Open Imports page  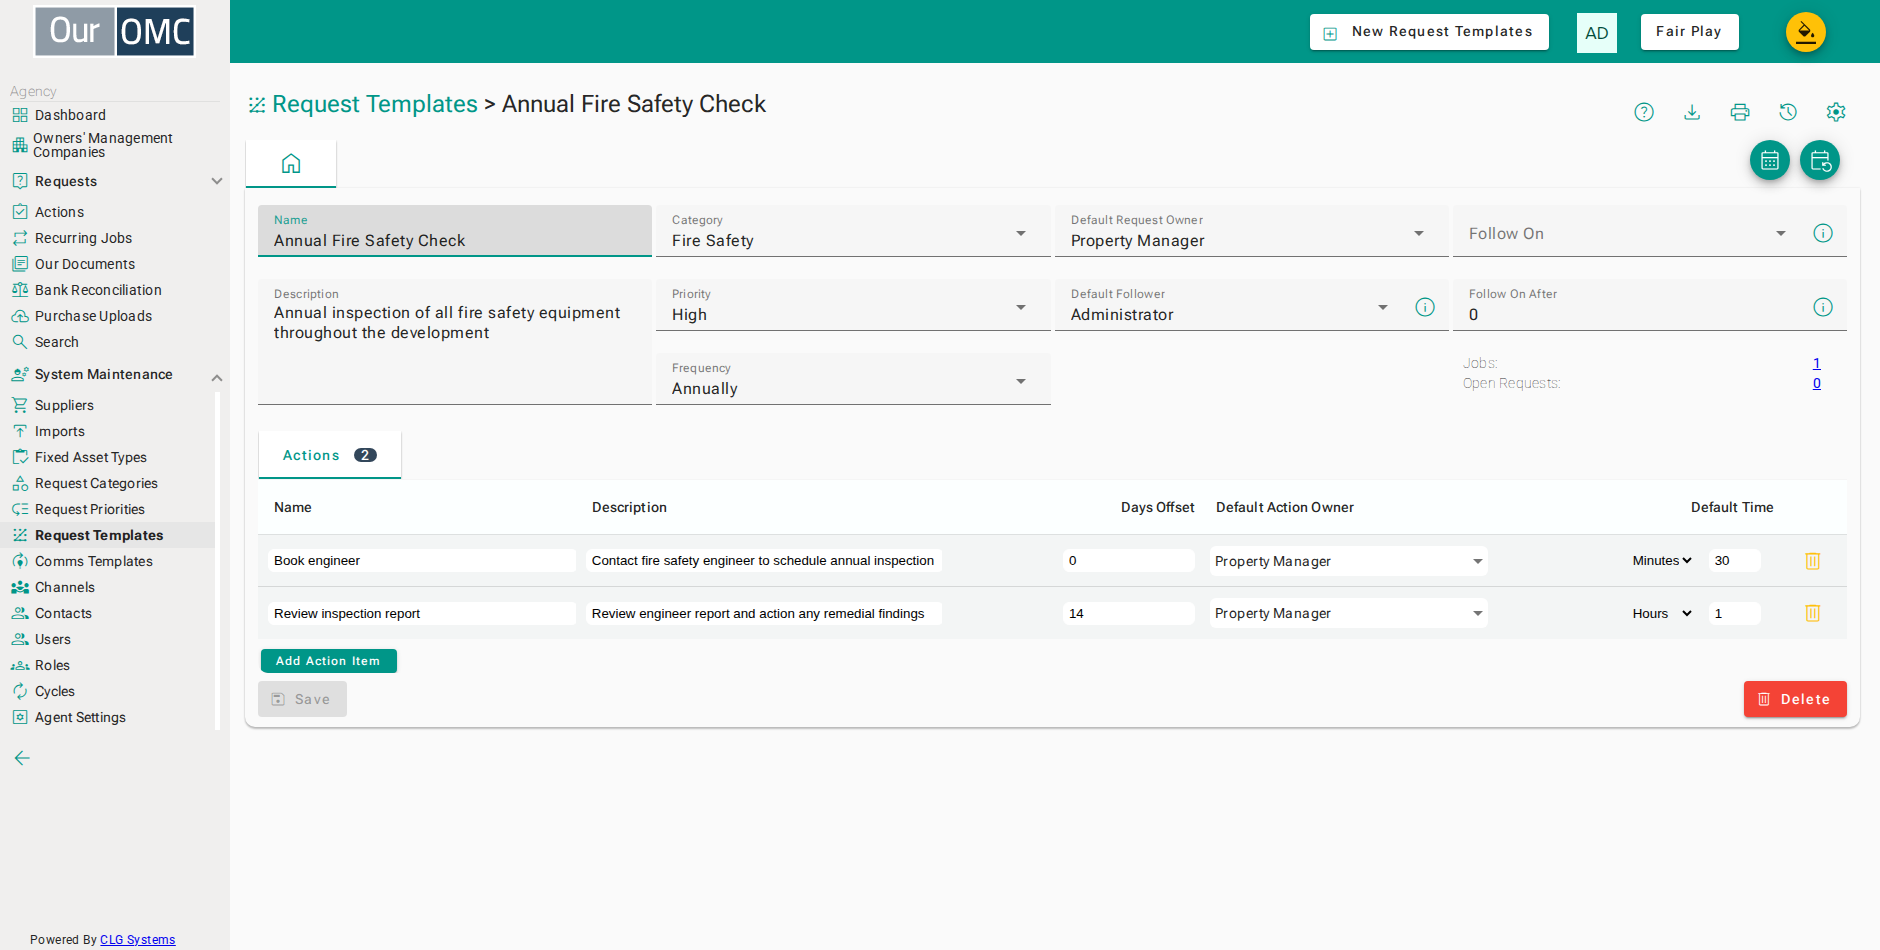[x=60, y=431]
